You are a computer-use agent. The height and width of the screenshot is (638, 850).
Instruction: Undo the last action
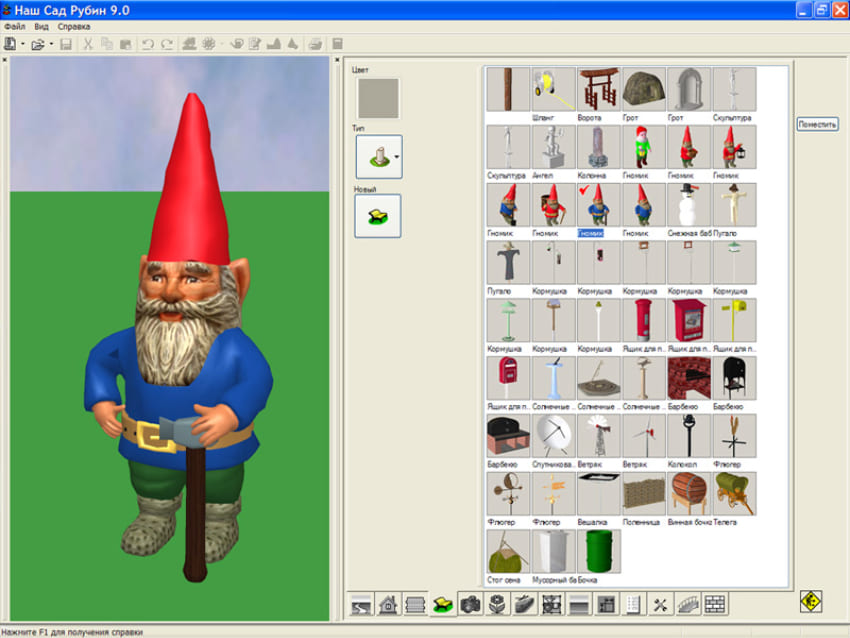point(147,44)
